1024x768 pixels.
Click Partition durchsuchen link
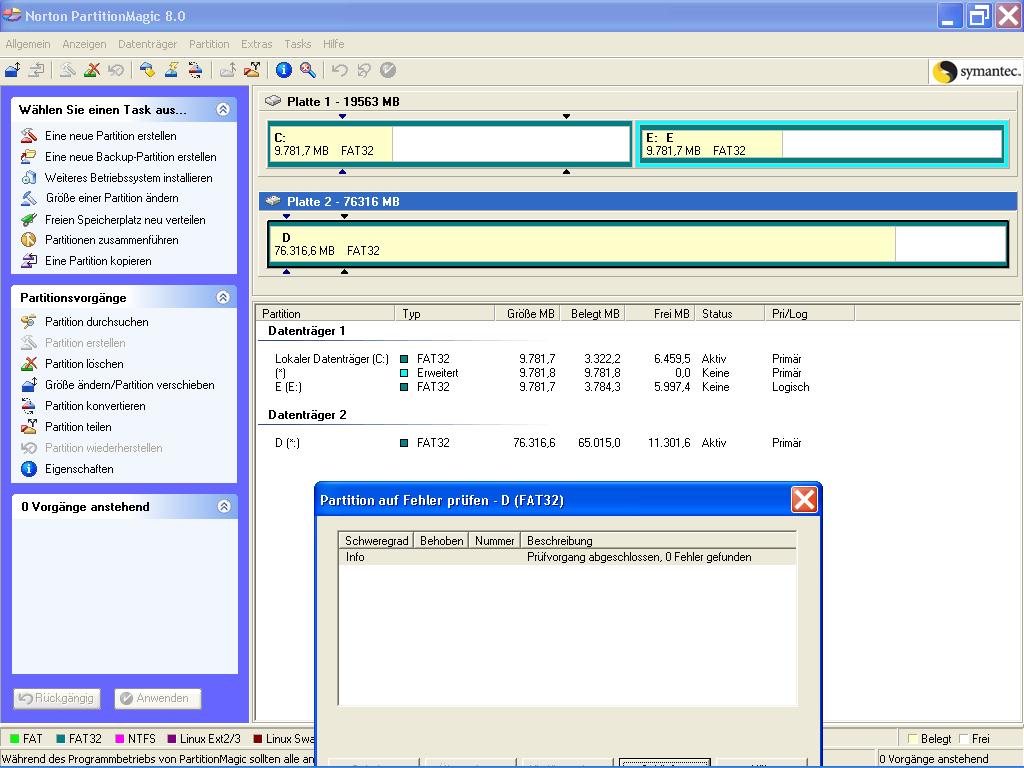[x=97, y=321]
